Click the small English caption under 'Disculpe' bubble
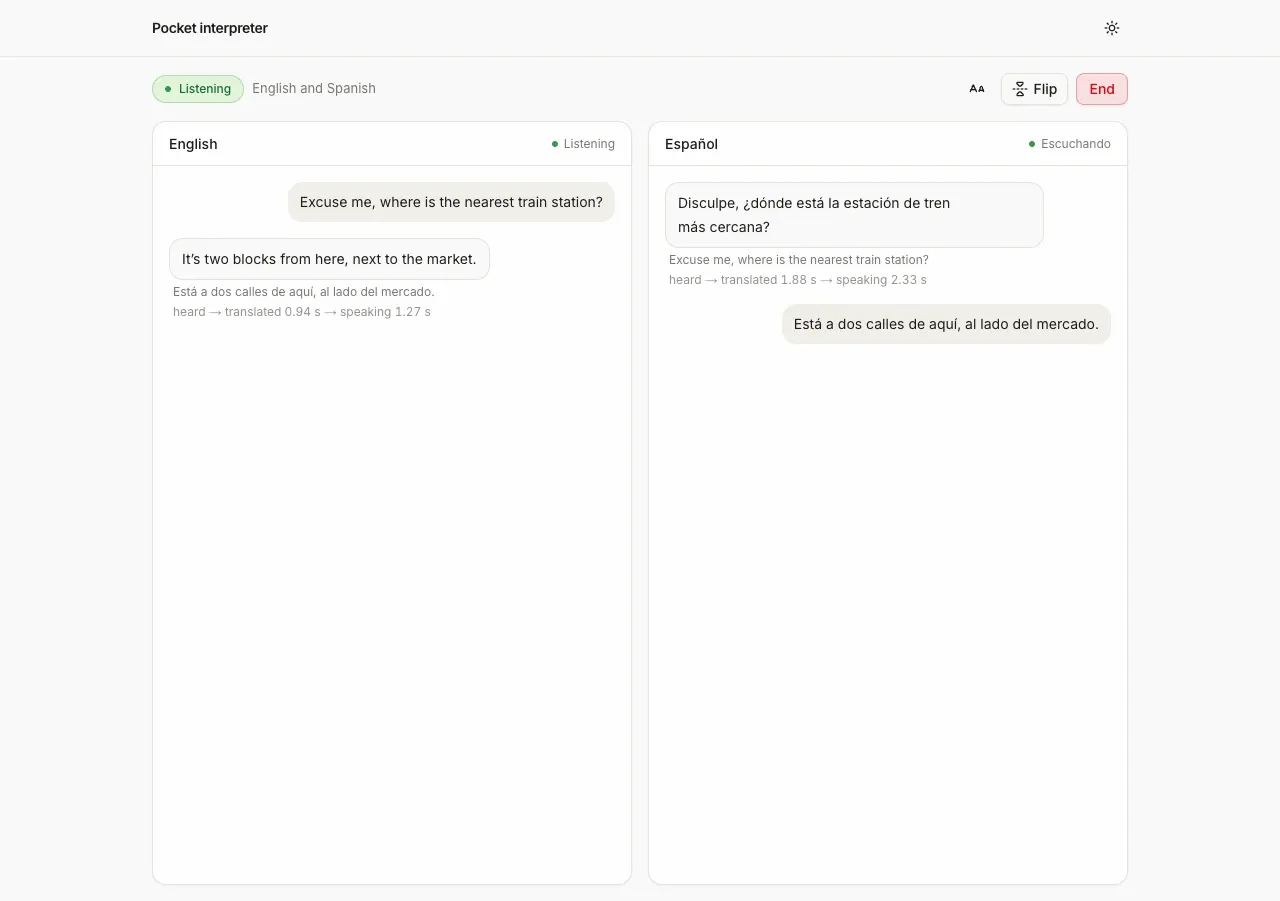The height and width of the screenshot is (901, 1280). click(x=799, y=260)
